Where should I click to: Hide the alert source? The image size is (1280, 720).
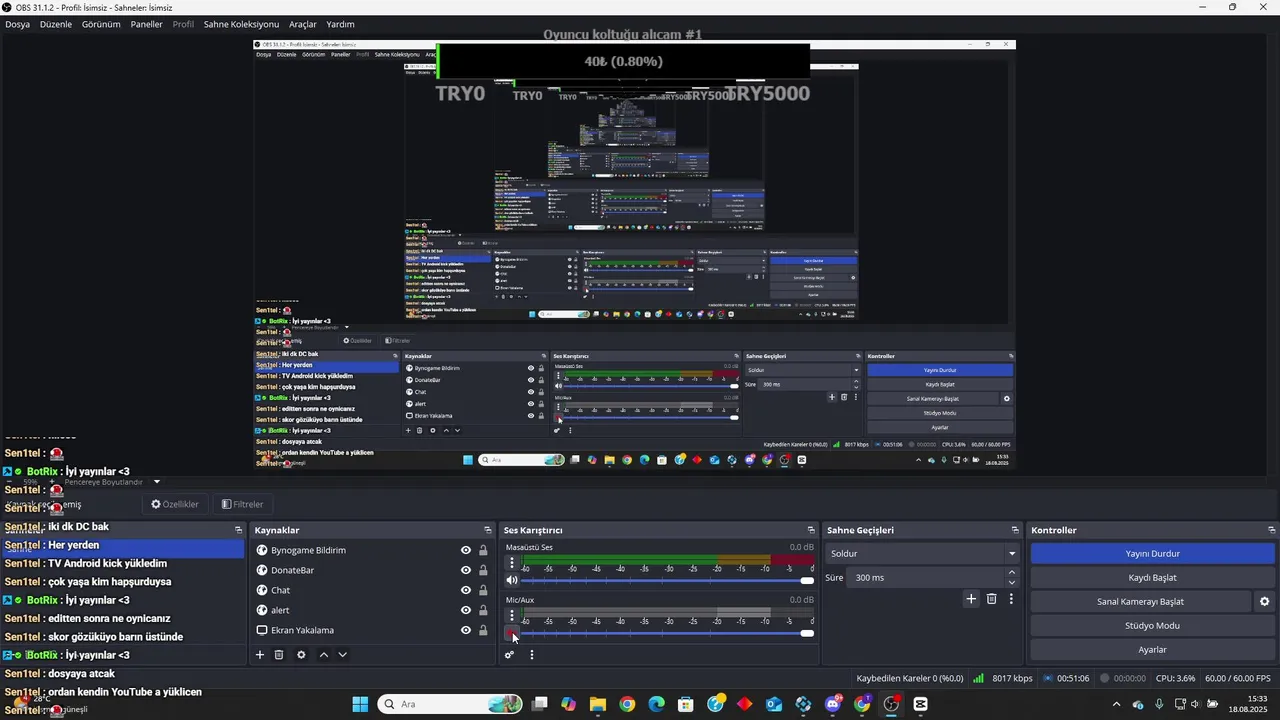coord(465,610)
